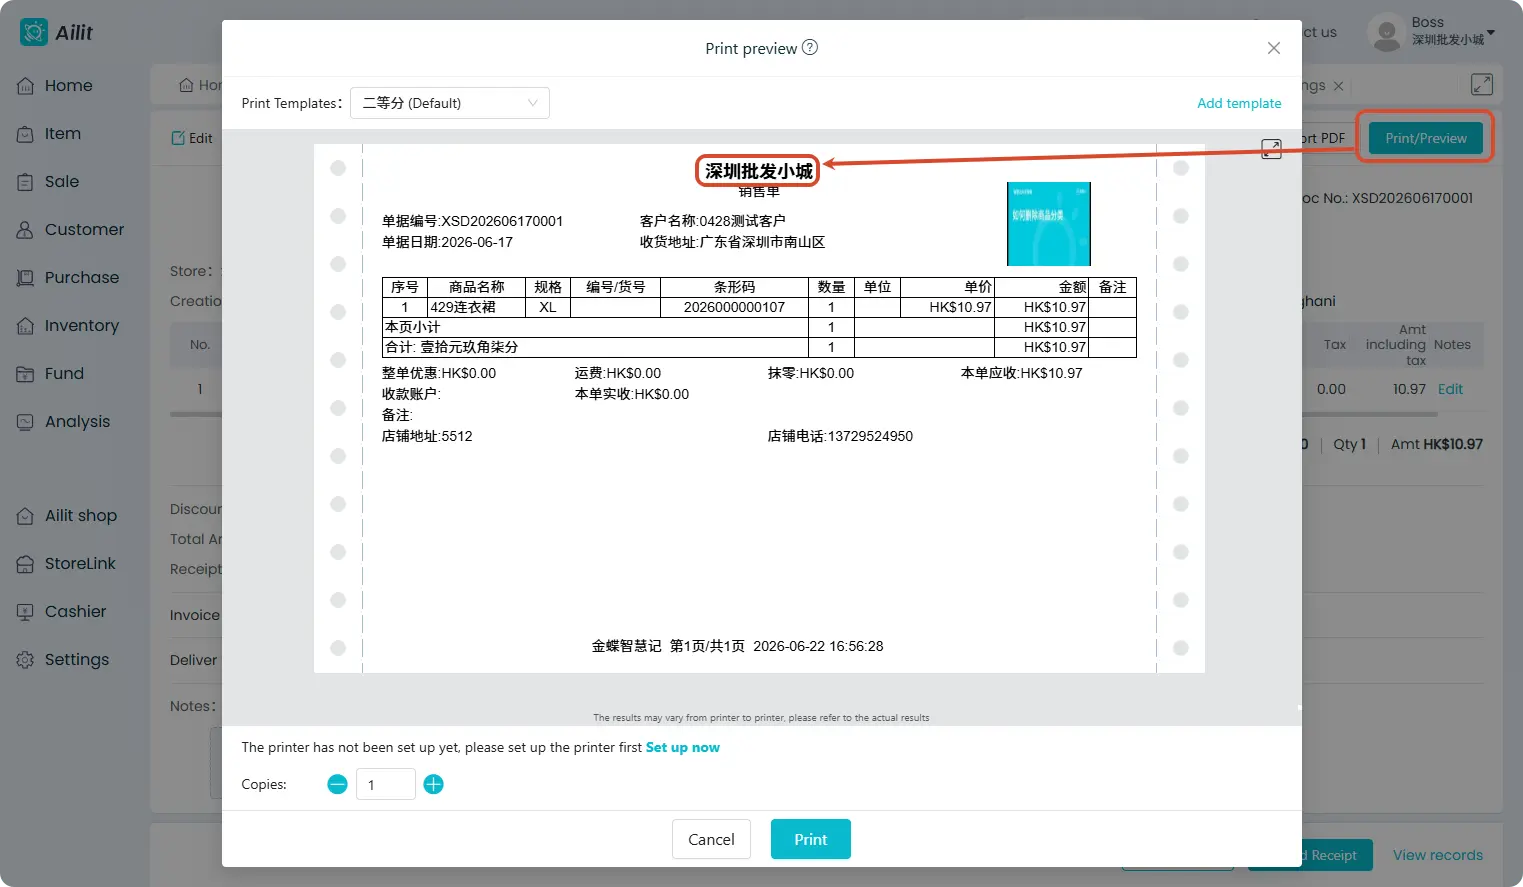Click the footer timestamp 2026-06-22 16:56:28
The image size is (1523, 887).
tap(818, 646)
